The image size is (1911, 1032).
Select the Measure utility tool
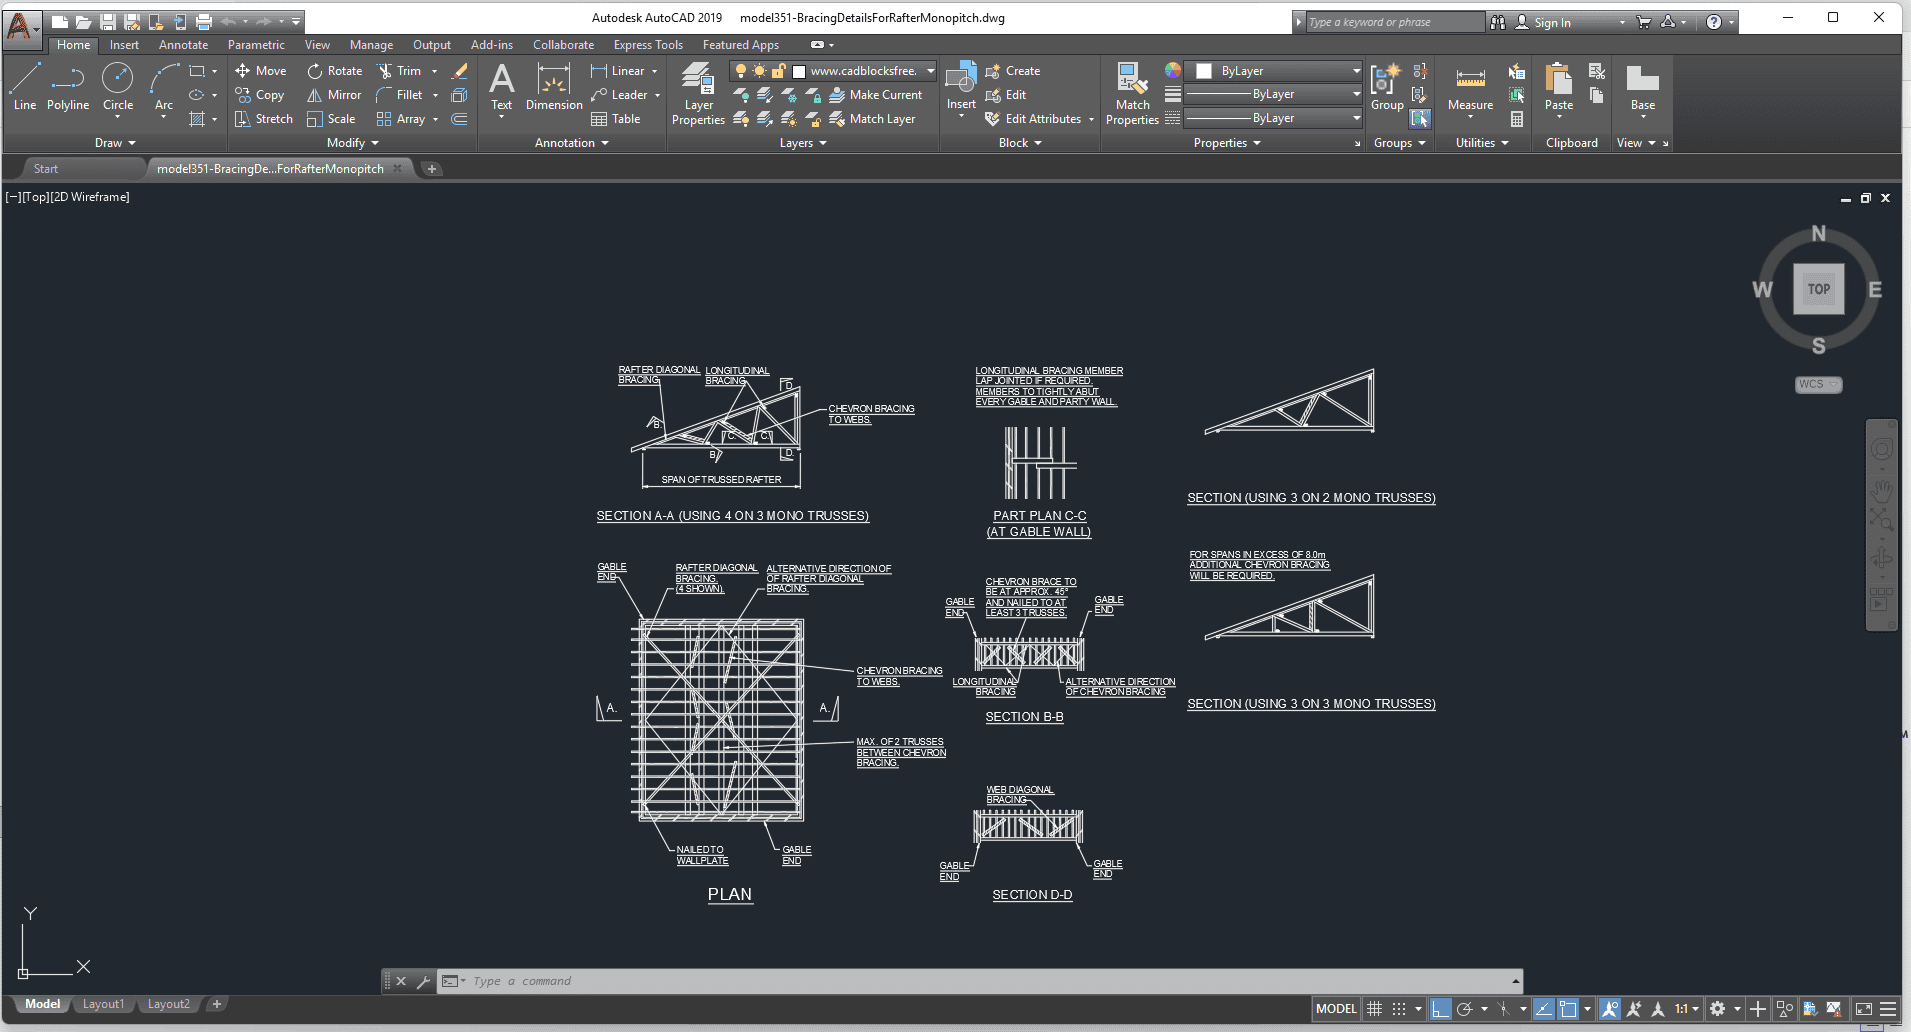(1470, 88)
